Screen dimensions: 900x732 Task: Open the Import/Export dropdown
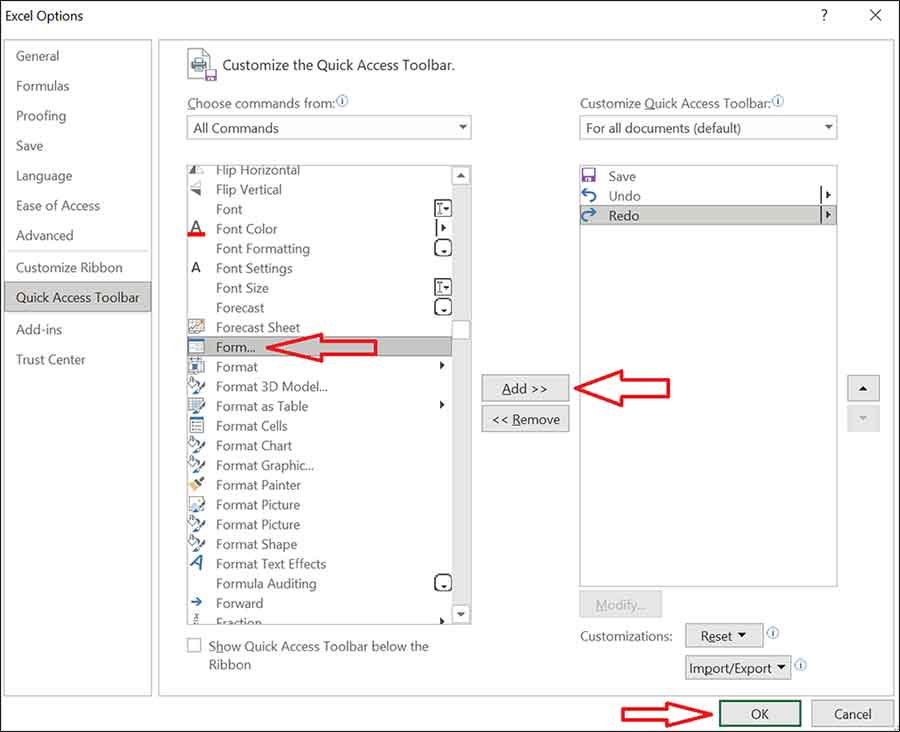tap(737, 667)
